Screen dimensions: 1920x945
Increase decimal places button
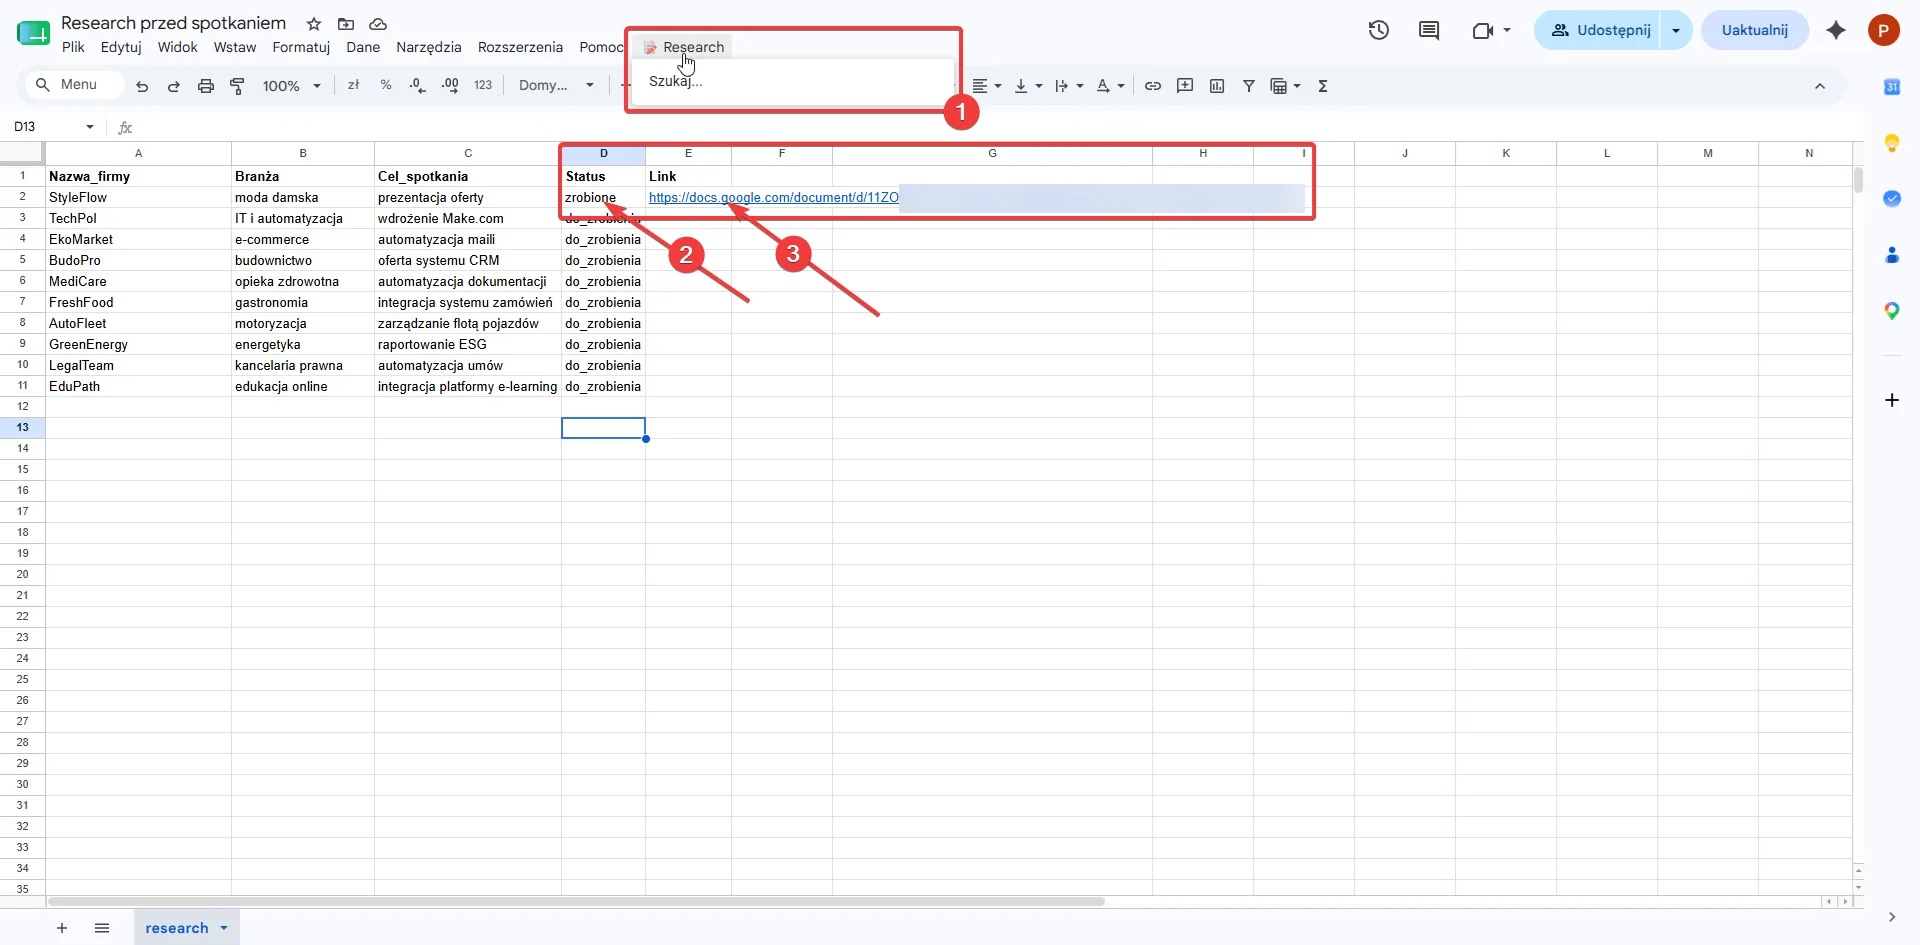(x=450, y=85)
